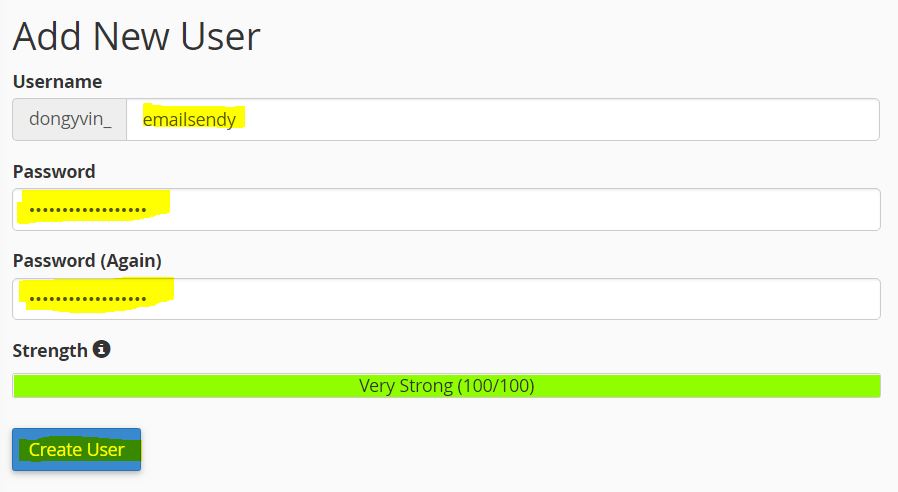The width and height of the screenshot is (898, 492).
Task: Focus the Password (Again) input field
Action: click(500, 299)
